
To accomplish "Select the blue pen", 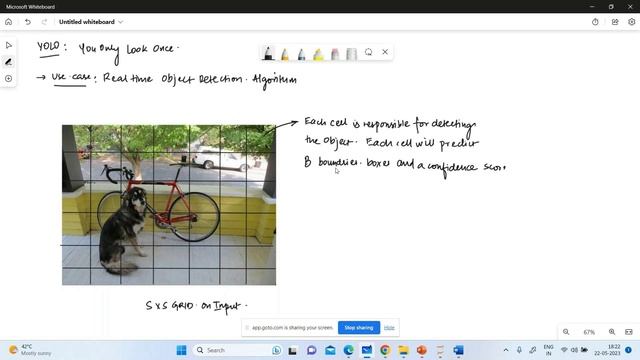I will coord(302,53).
